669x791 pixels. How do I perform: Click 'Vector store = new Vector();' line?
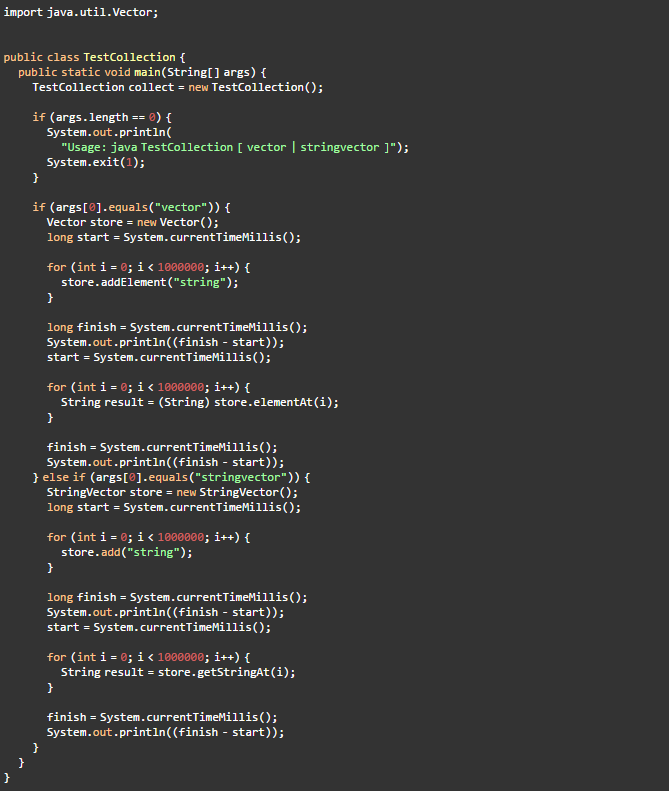pos(133,222)
